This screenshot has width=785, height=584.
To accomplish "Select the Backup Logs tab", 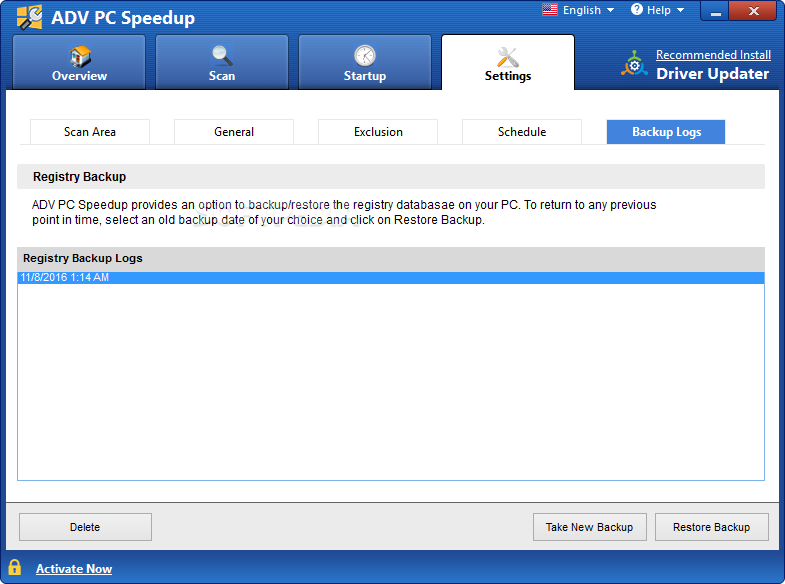I will coord(666,132).
